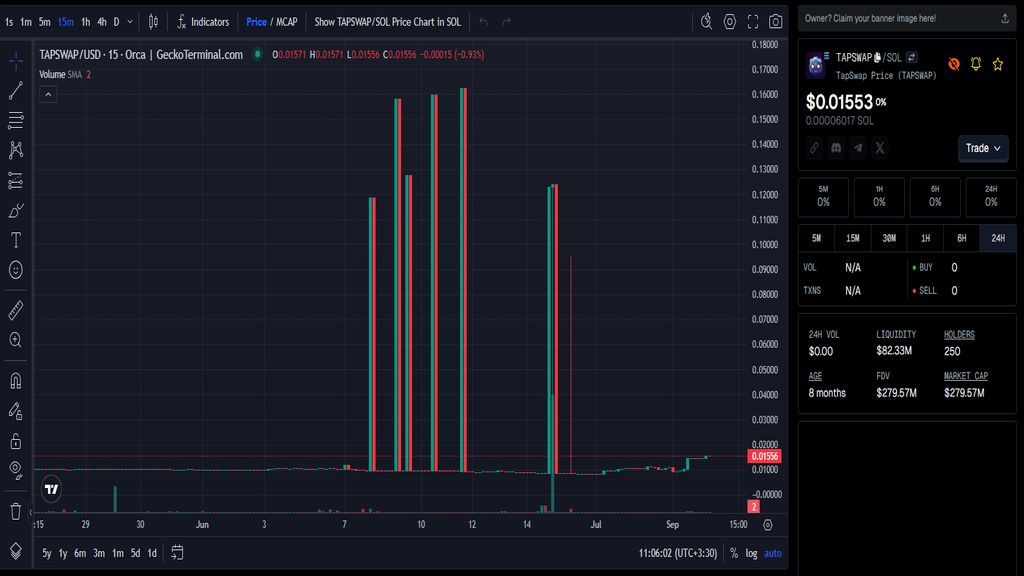Open the HOLDERS link
Viewport: 1024px width, 576px height.
coord(959,334)
